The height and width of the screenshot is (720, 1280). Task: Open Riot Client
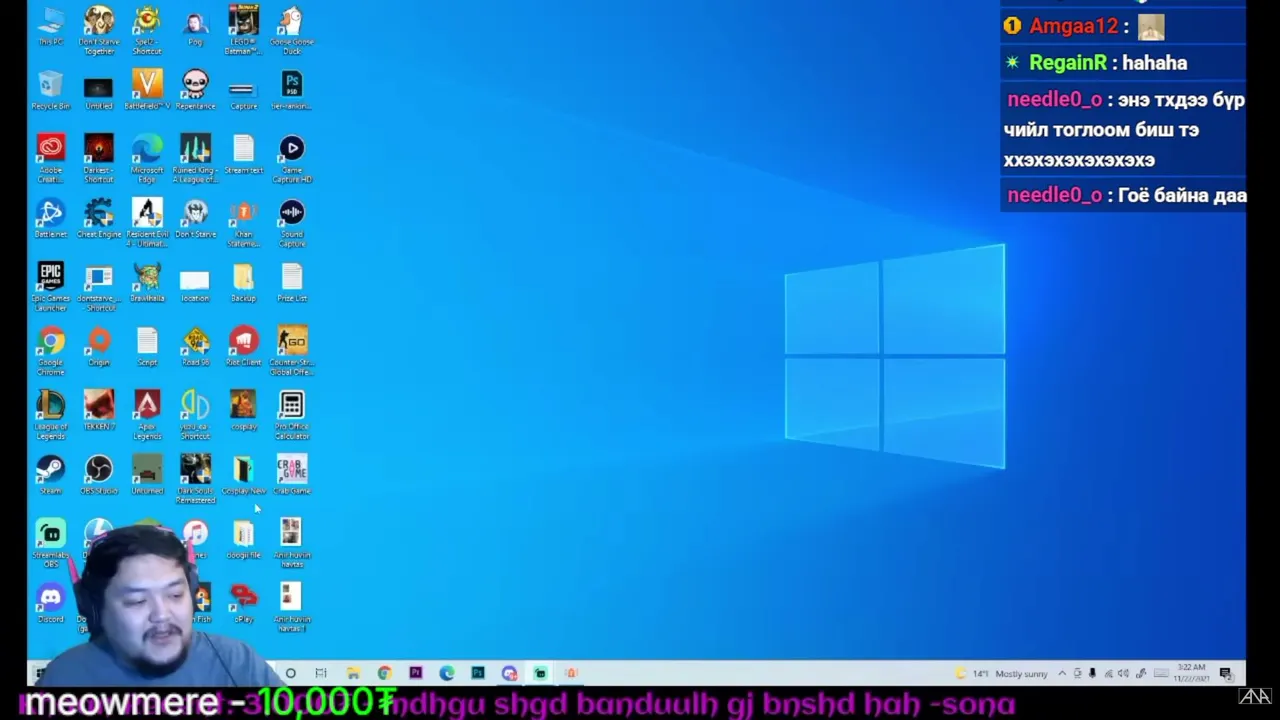tap(243, 346)
